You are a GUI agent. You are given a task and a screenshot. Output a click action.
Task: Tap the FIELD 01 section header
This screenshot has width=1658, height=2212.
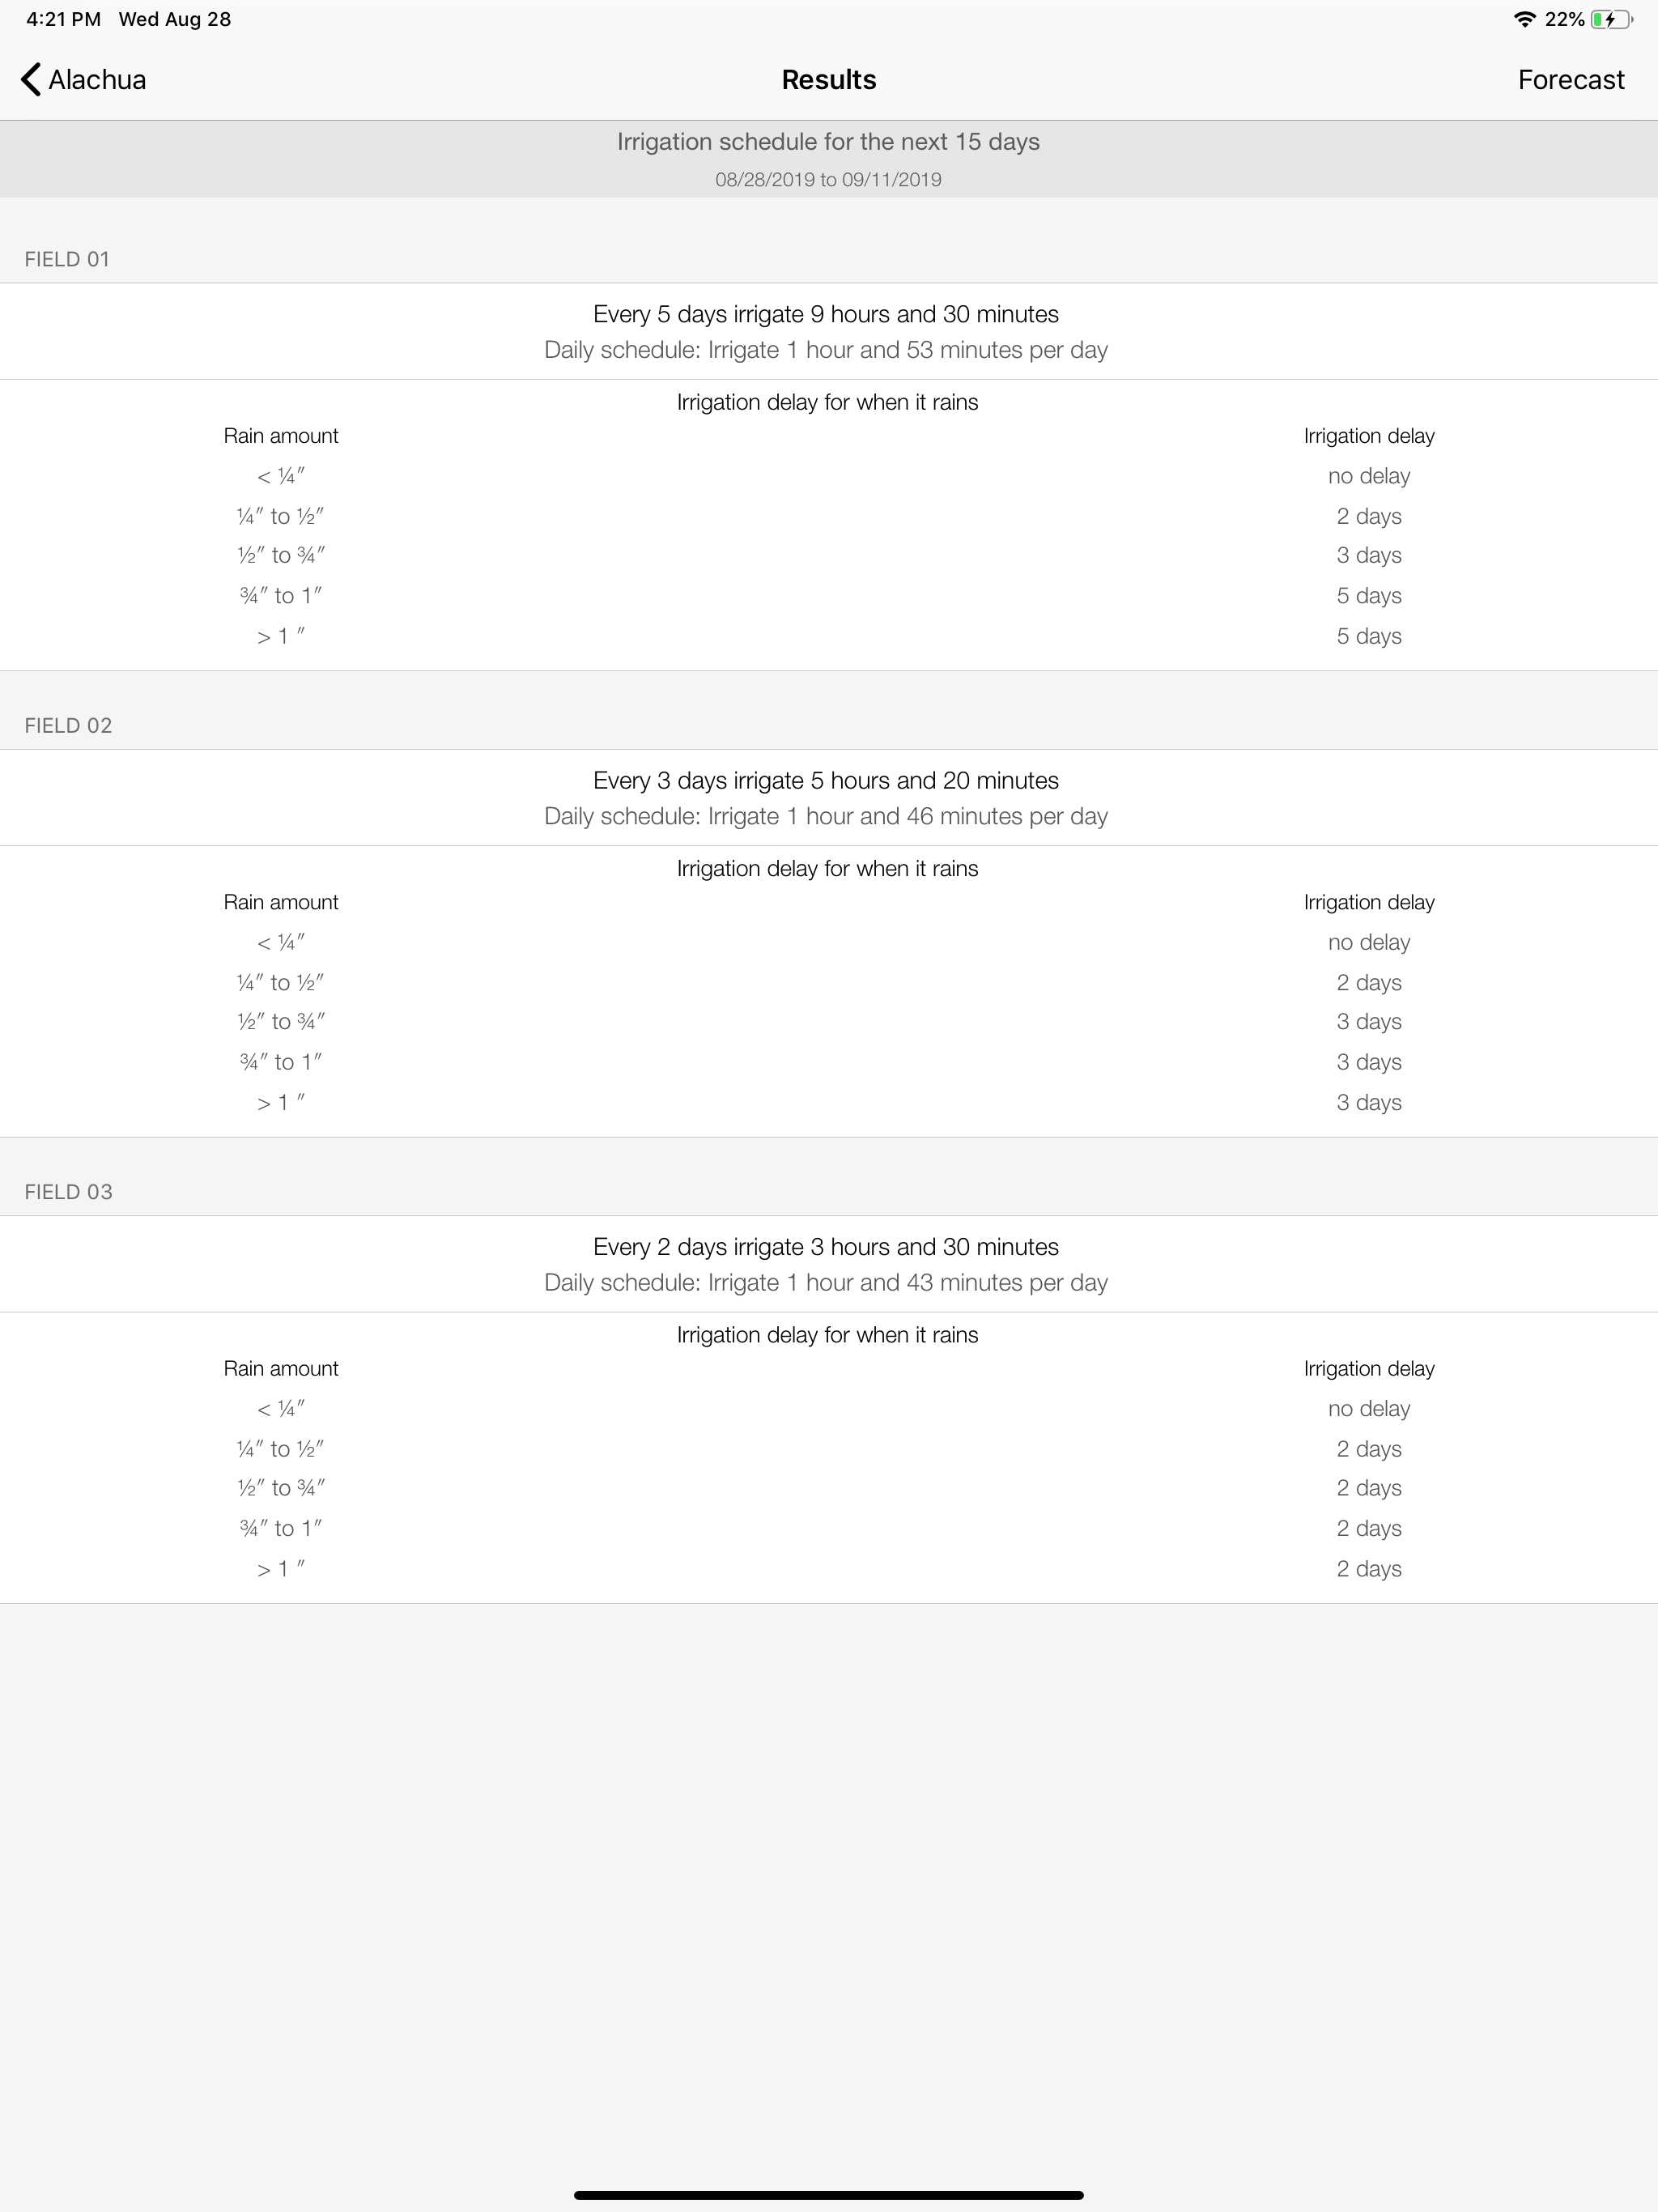pos(67,259)
